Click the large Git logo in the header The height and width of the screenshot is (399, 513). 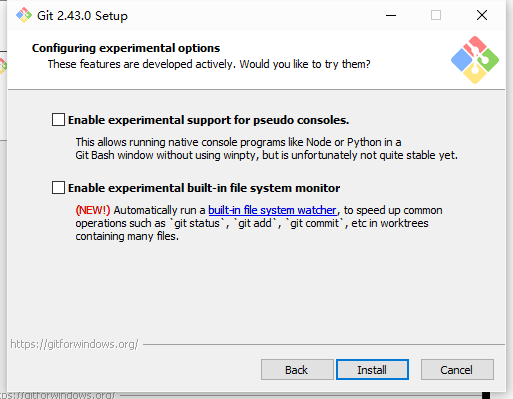pyautogui.click(x=475, y=60)
